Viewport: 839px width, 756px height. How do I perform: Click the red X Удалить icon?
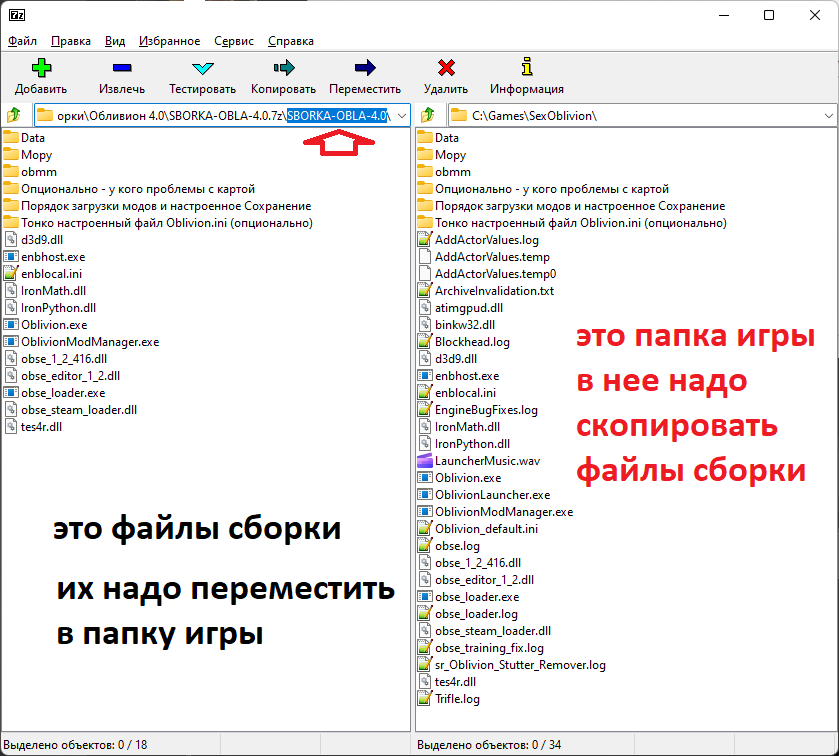(446, 69)
